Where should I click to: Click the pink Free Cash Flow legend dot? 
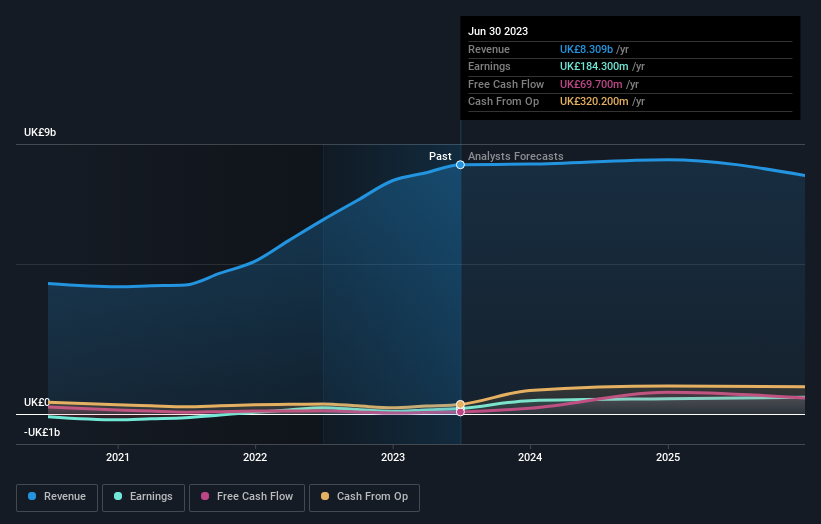205,496
